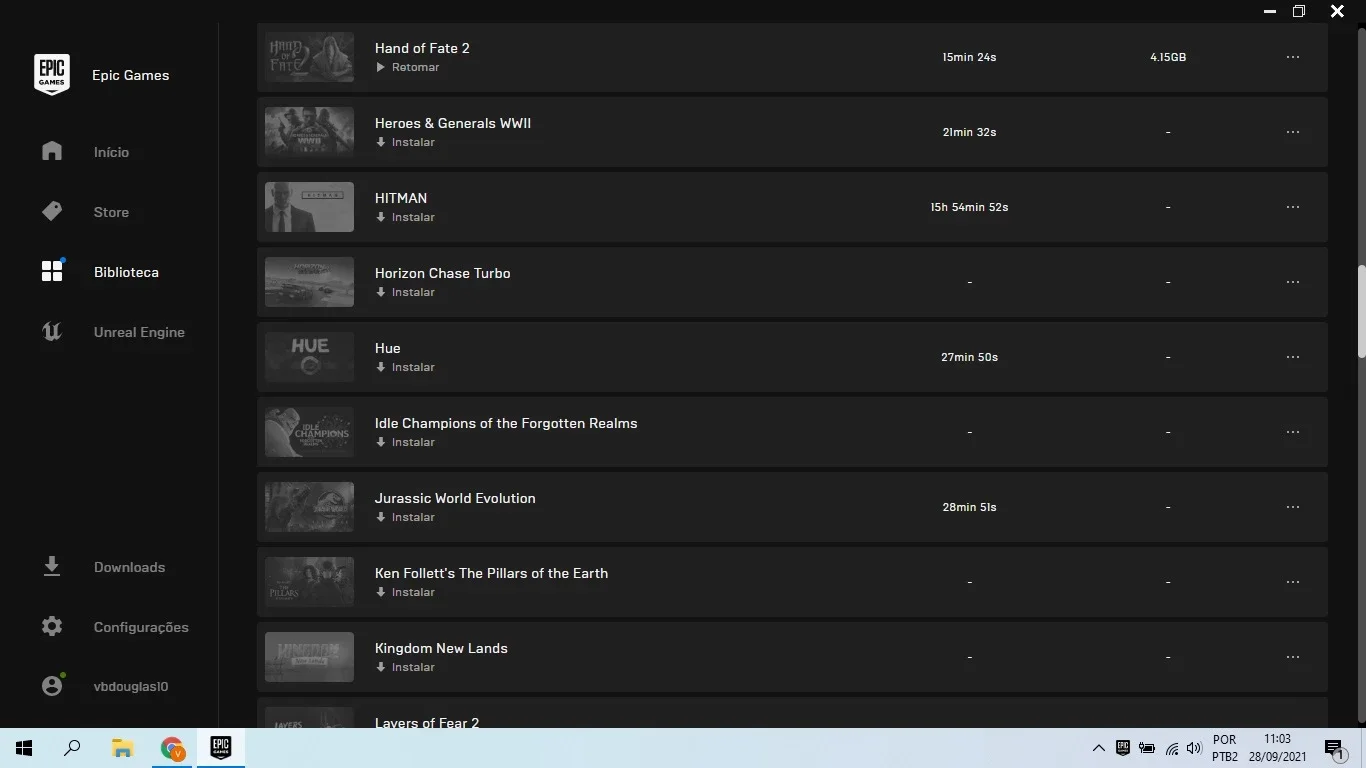Click Instalar under Heroes & Generals WWII
Image resolution: width=1366 pixels, height=768 pixels.
[x=405, y=142]
